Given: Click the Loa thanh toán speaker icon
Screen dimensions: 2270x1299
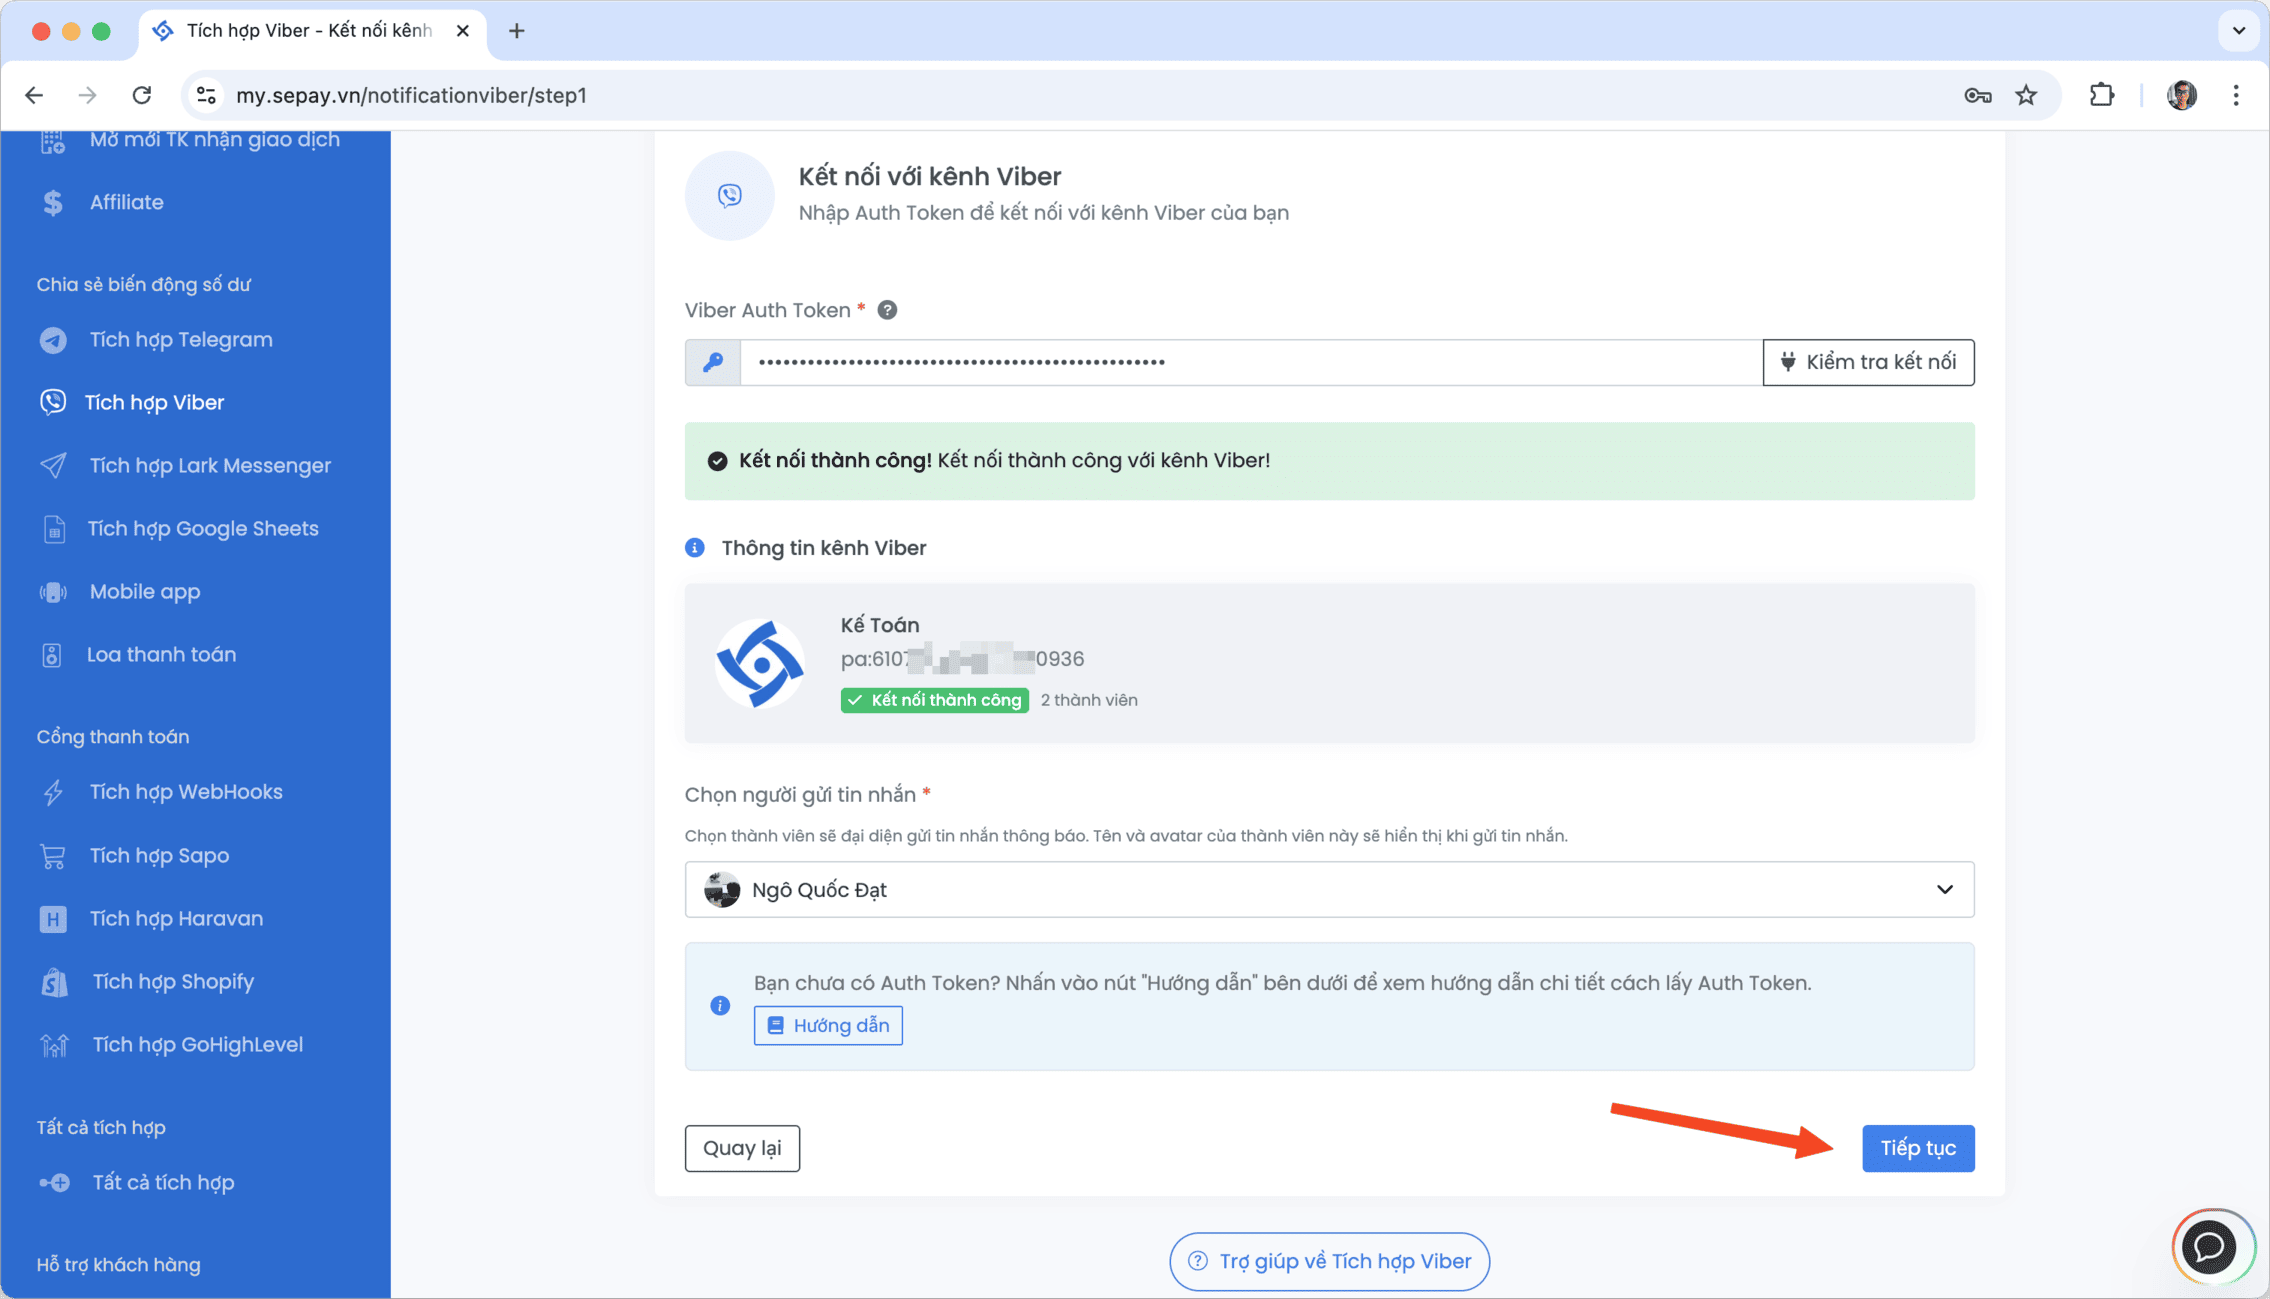Looking at the screenshot, I should (x=52, y=655).
